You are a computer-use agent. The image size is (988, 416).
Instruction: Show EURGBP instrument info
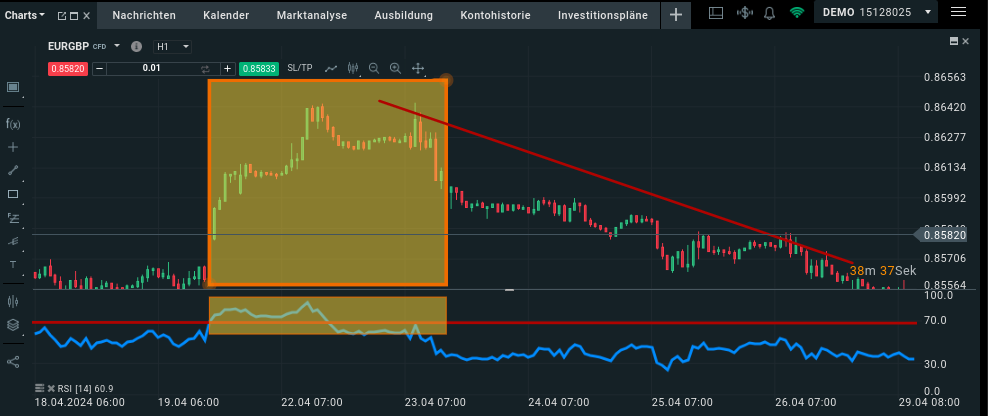click(x=136, y=47)
